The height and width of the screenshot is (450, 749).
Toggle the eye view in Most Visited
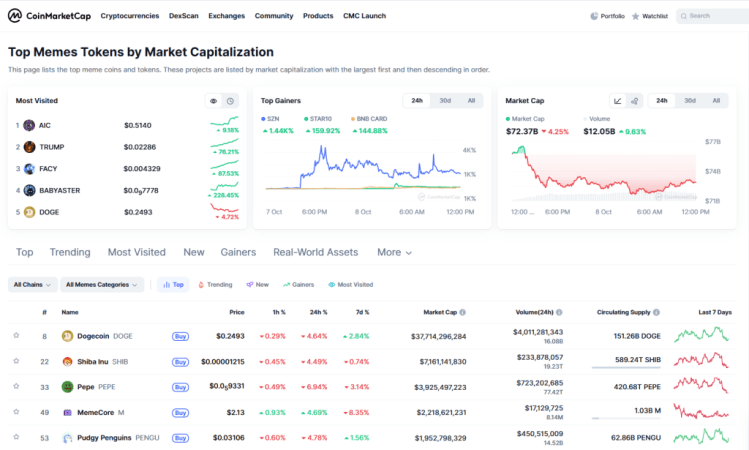tap(213, 101)
